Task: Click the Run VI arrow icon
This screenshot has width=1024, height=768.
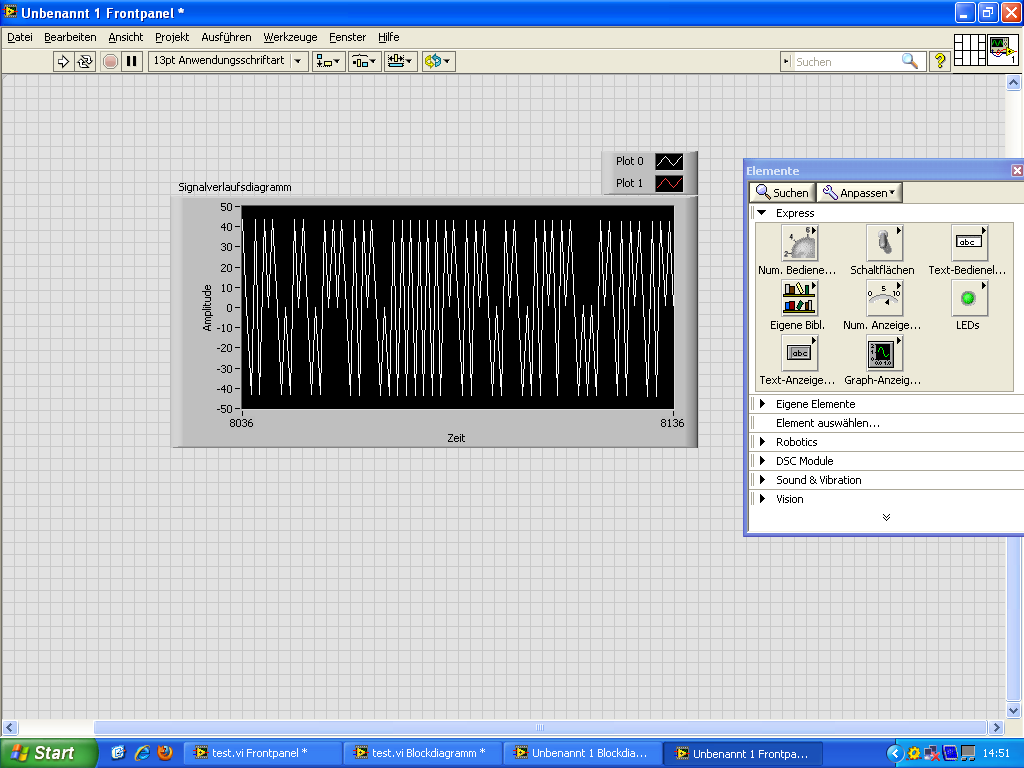Action: (x=63, y=61)
